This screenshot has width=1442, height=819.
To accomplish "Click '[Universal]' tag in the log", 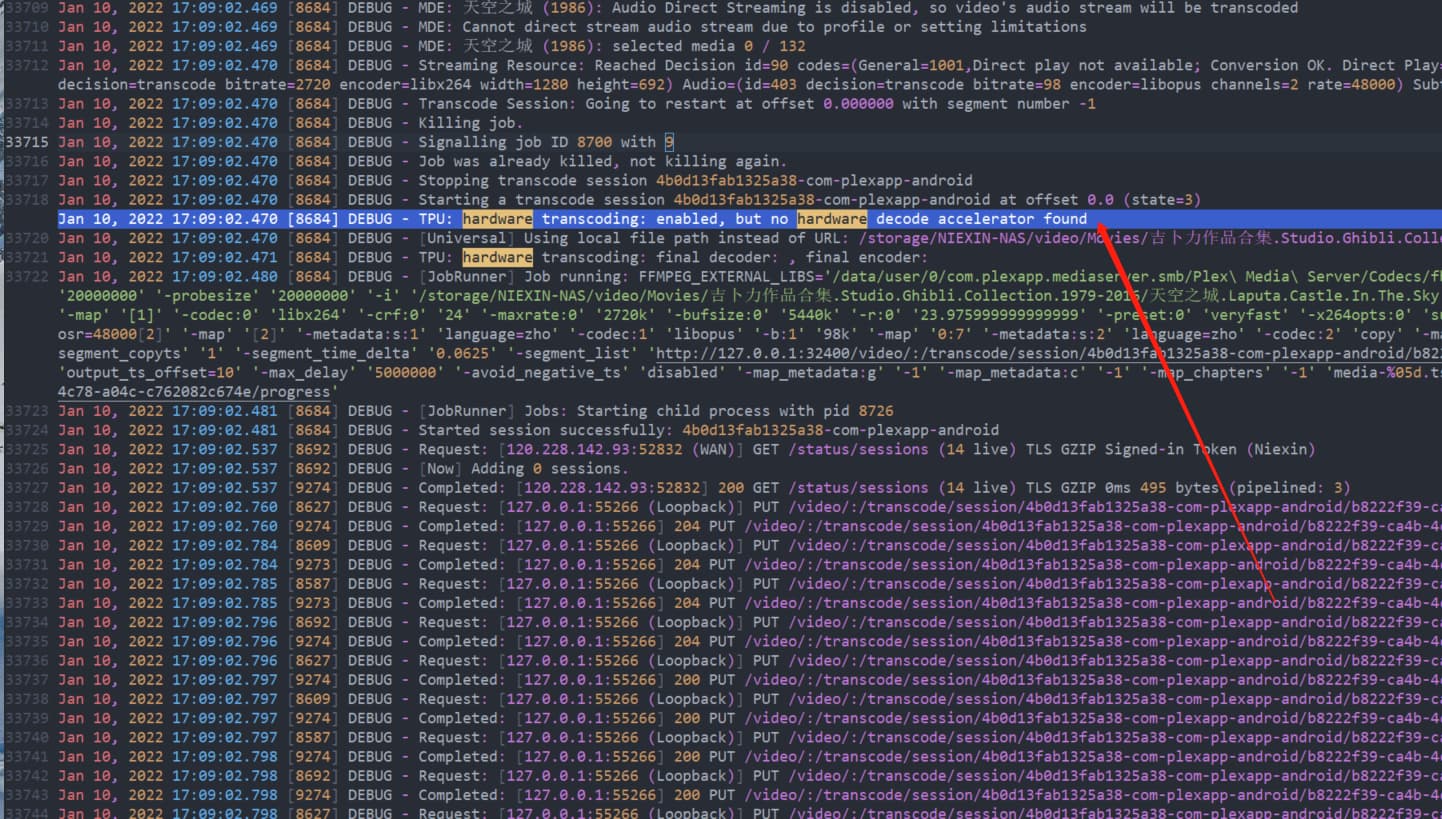I will (x=466, y=238).
